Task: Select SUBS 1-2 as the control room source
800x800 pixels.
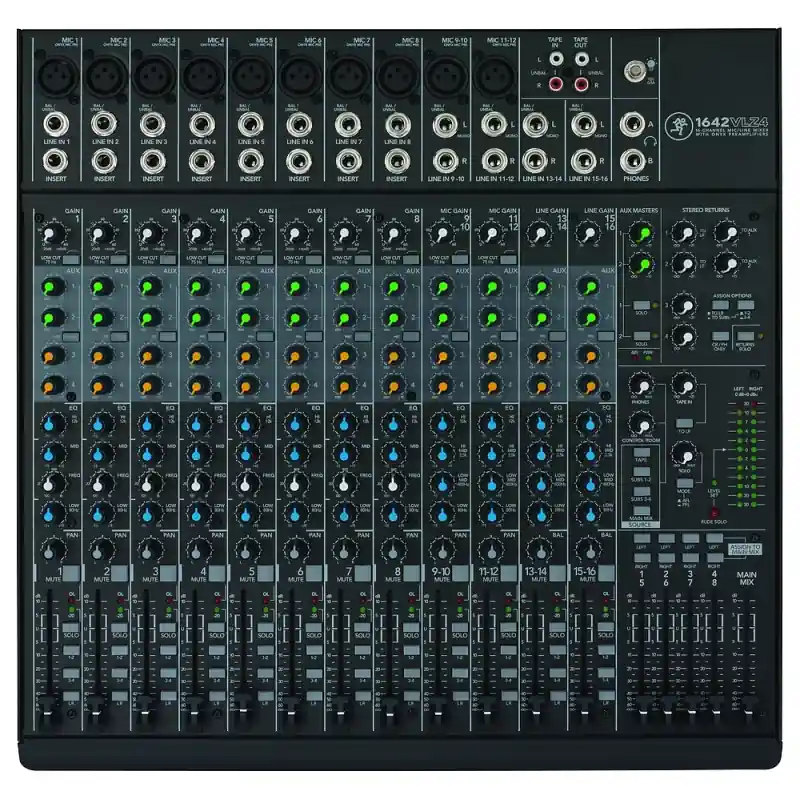Action: coord(641,472)
